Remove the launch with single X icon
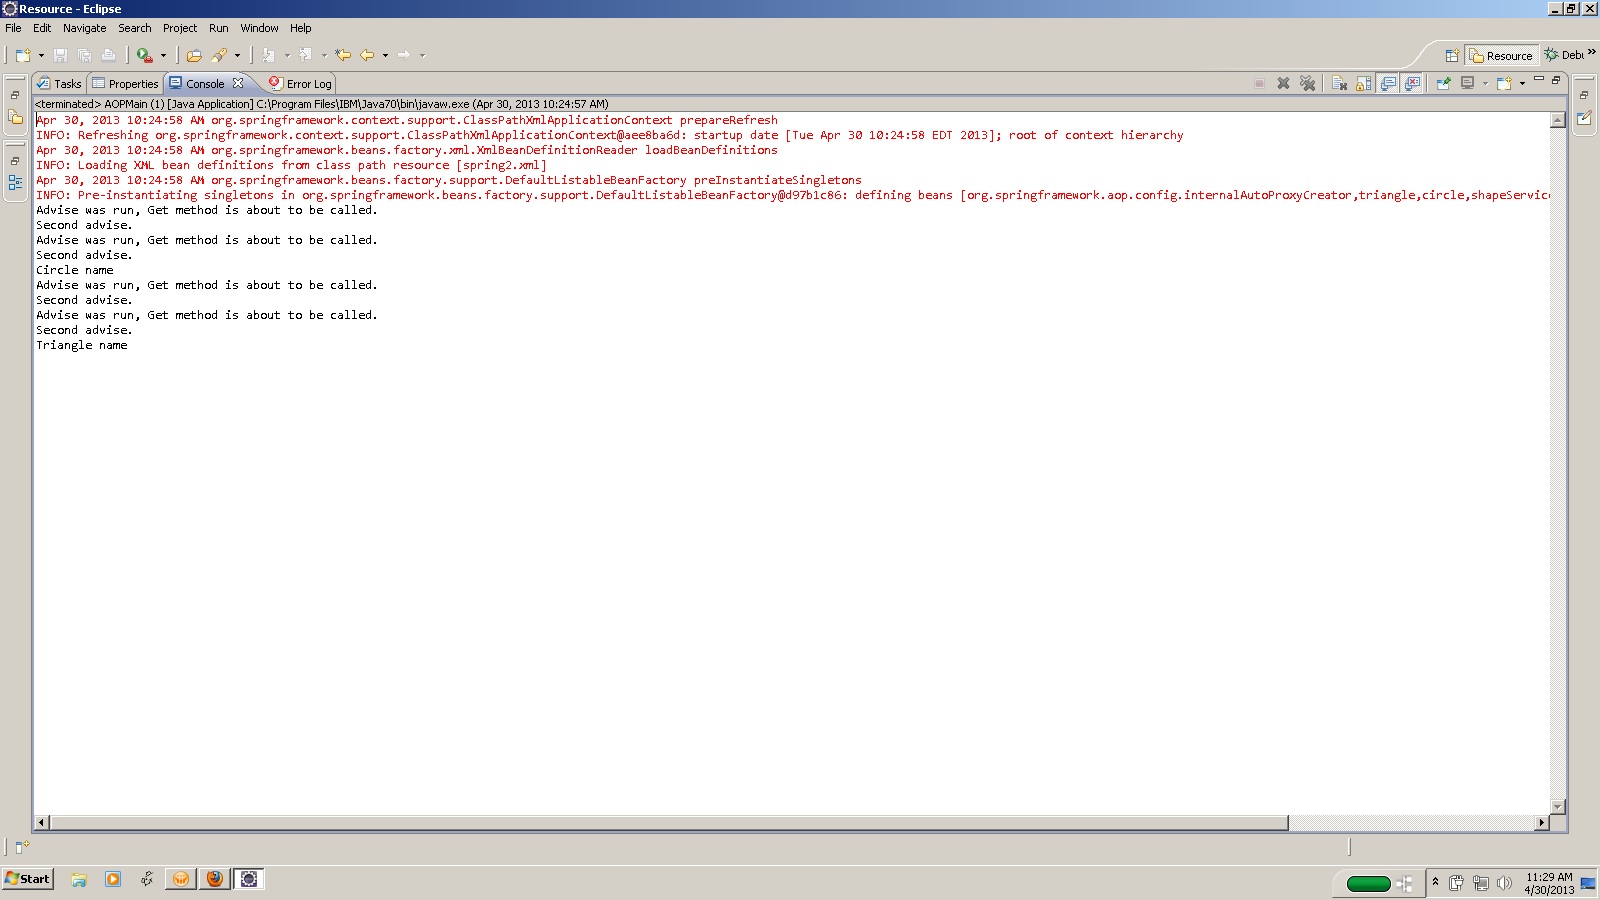Viewport: 1600px width, 900px height. tap(1284, 84)
